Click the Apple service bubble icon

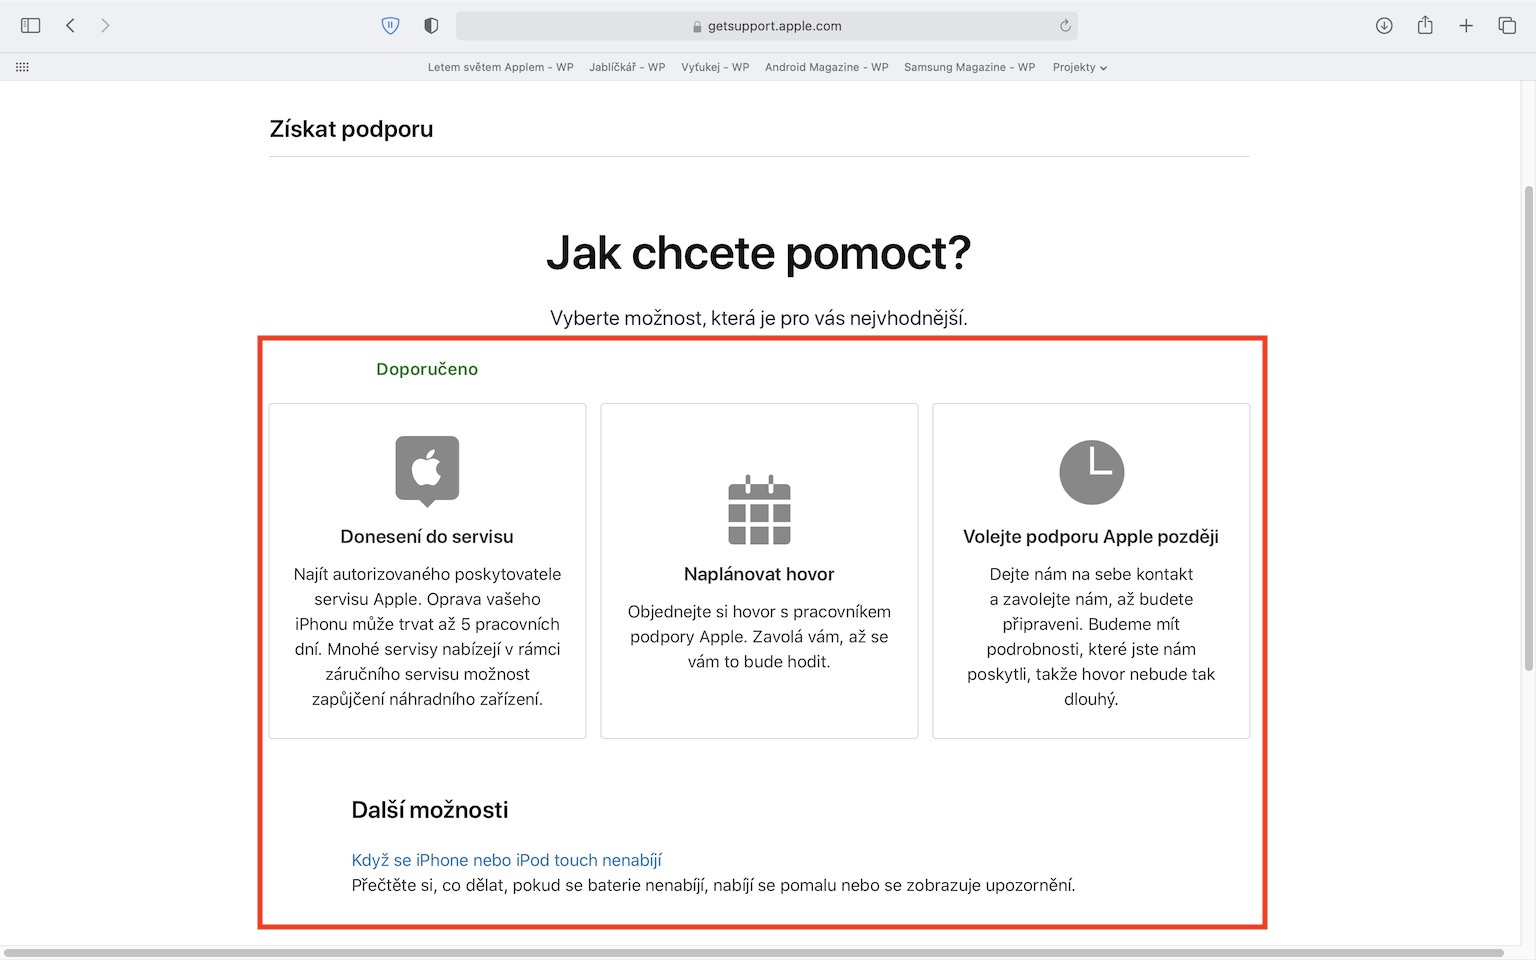(x=427, y=471)
